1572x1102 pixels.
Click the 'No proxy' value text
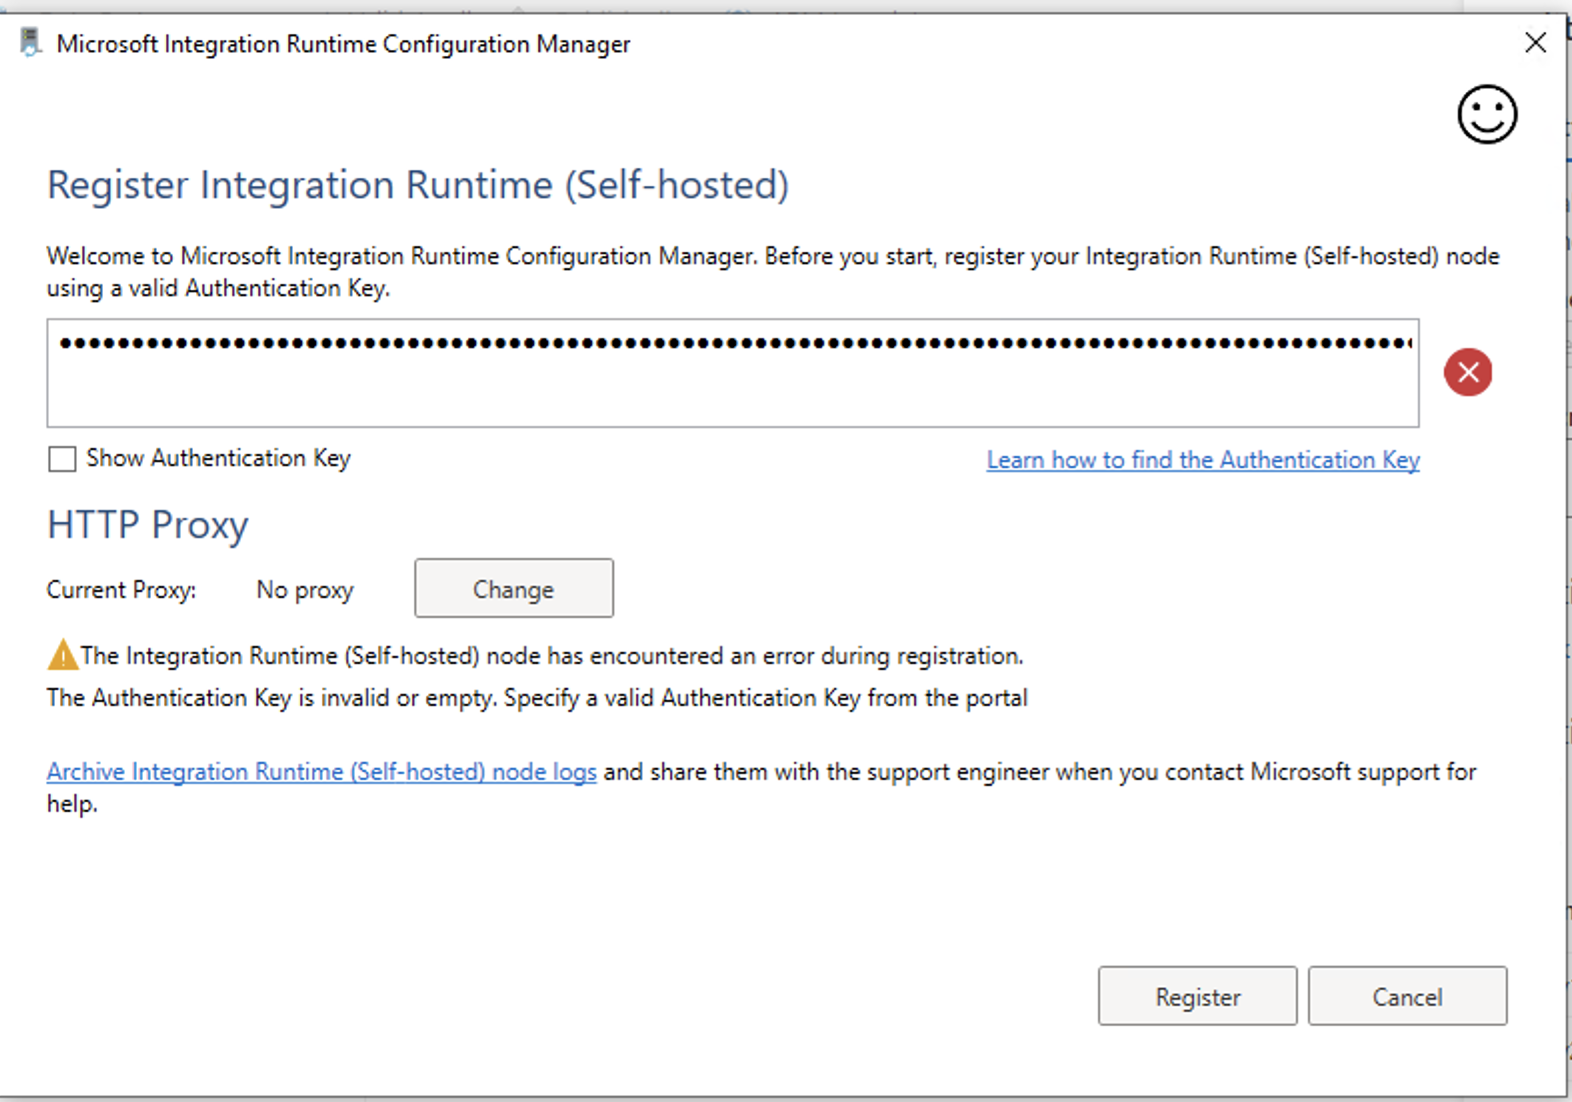305,590
